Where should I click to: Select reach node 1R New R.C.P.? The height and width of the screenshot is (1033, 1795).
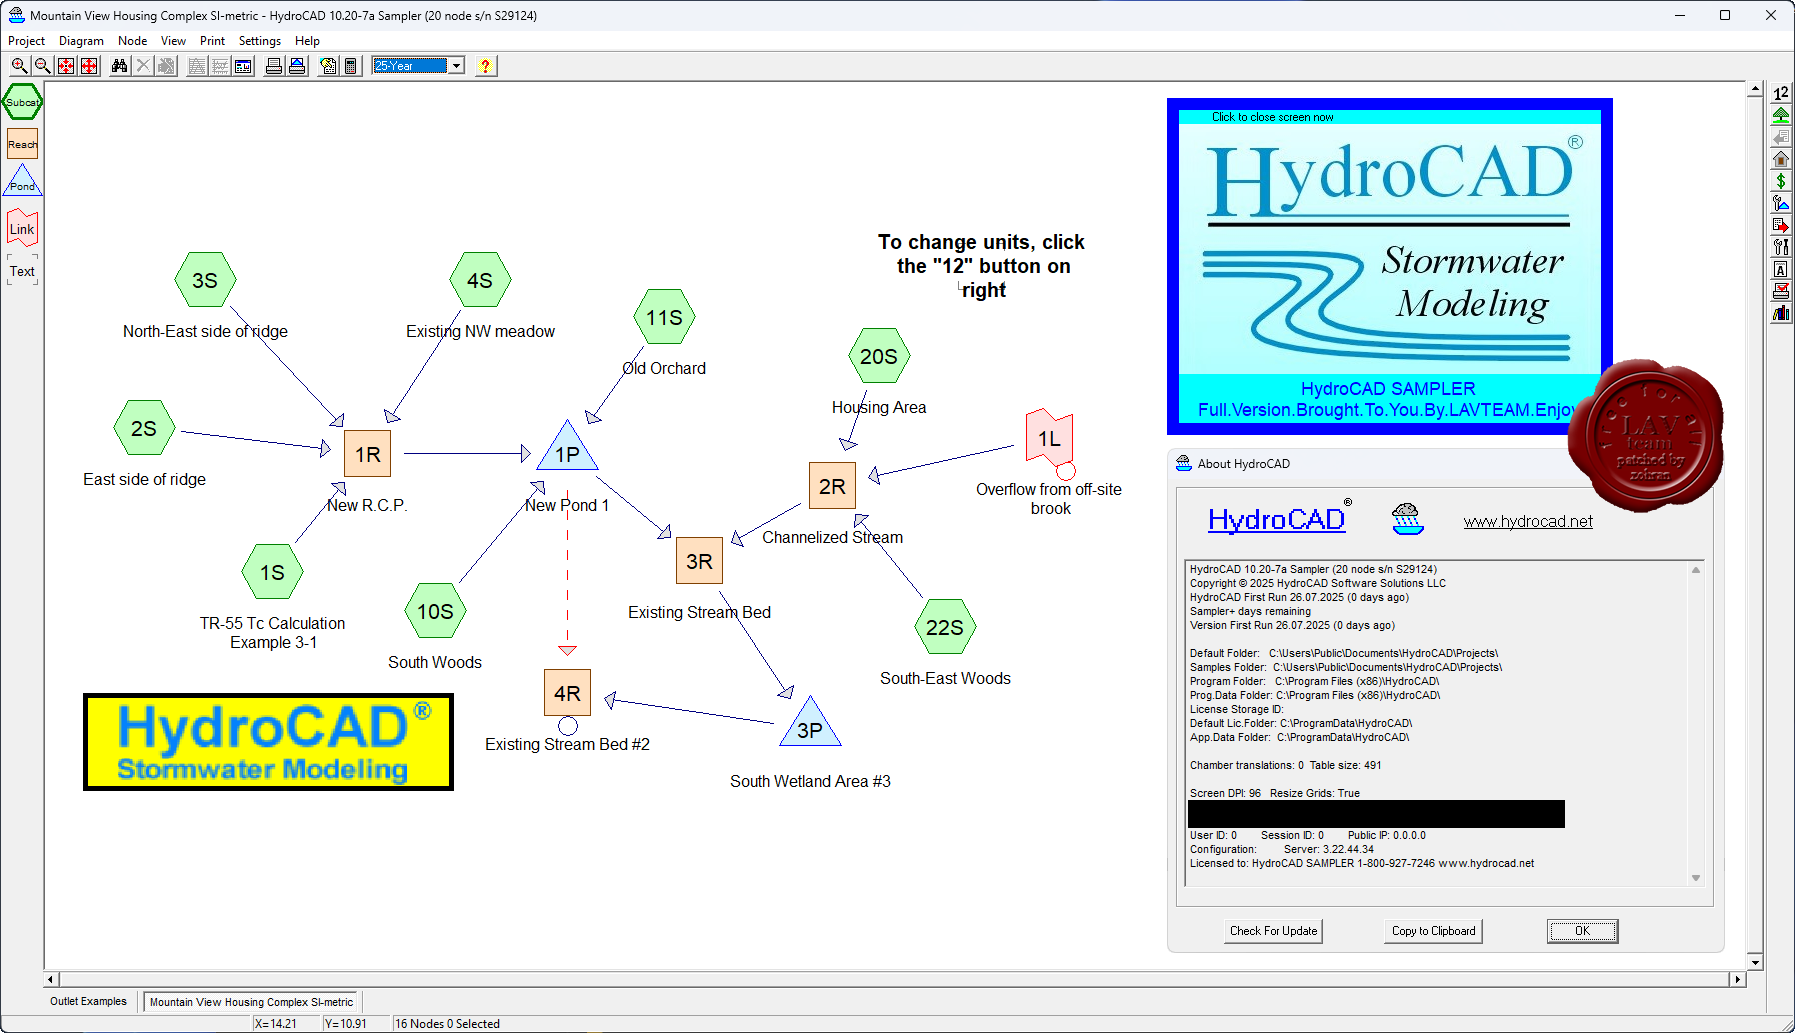(367, 454)
